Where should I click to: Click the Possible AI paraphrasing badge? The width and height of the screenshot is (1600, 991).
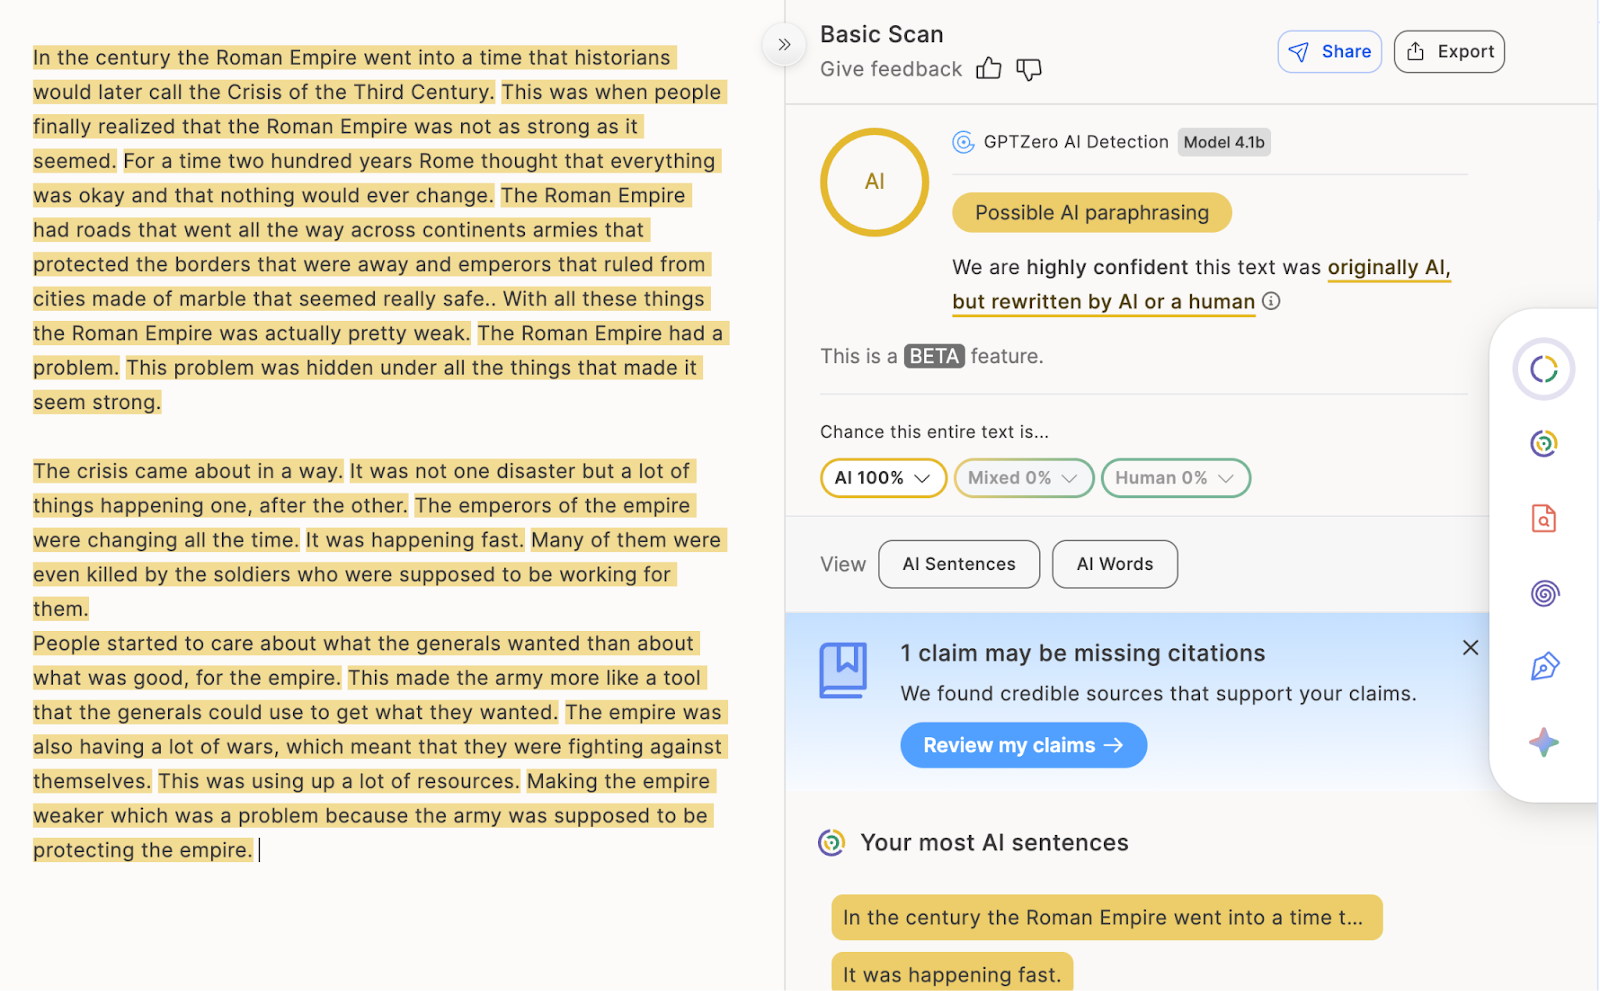click(1092, 212)
